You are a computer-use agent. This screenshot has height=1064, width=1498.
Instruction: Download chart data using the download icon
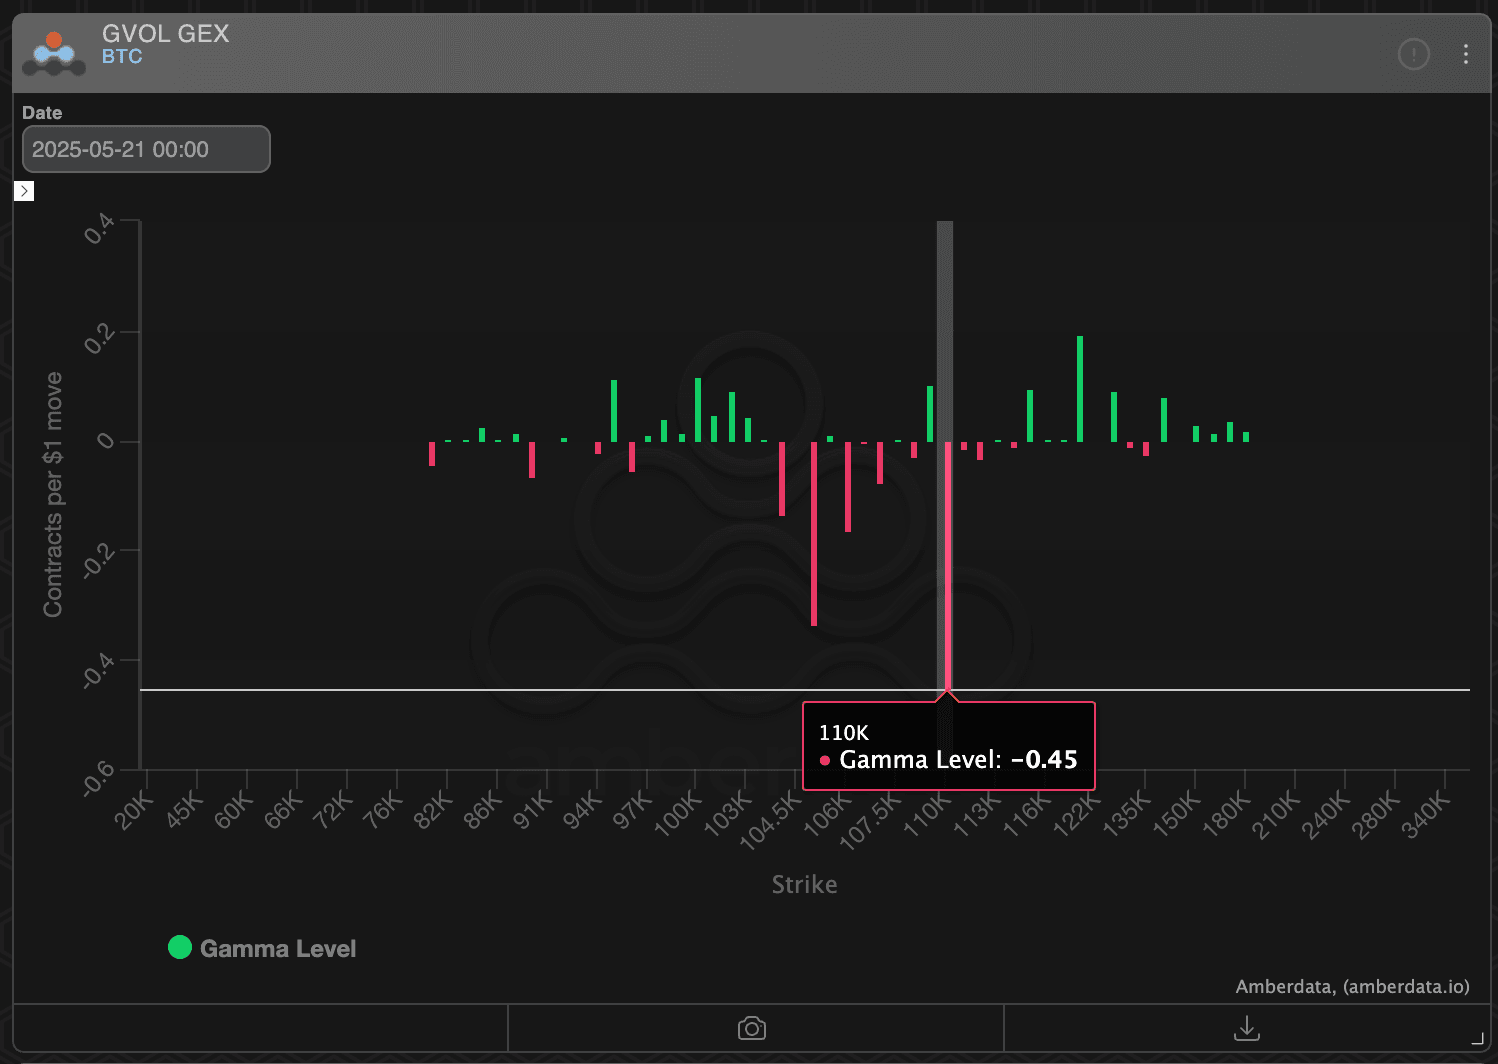click(x=1246, y=1028)
